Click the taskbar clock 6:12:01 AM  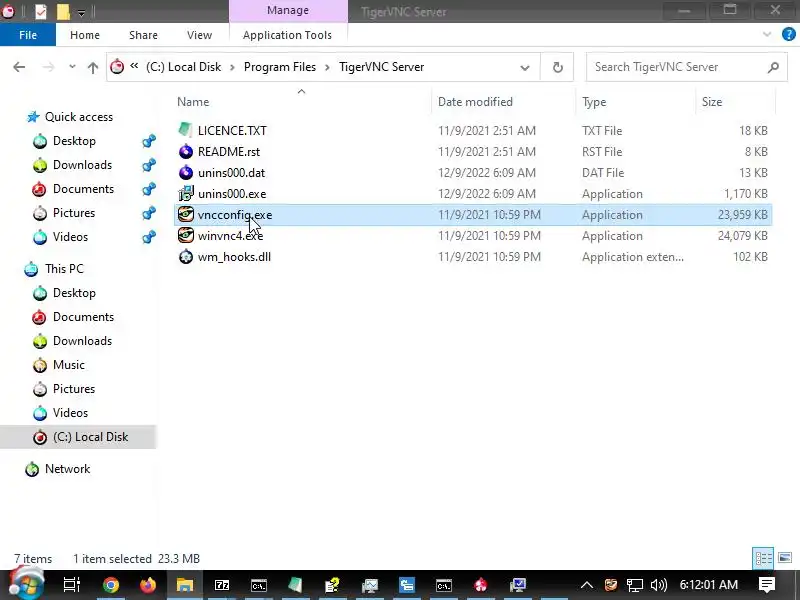coord(709,585)
